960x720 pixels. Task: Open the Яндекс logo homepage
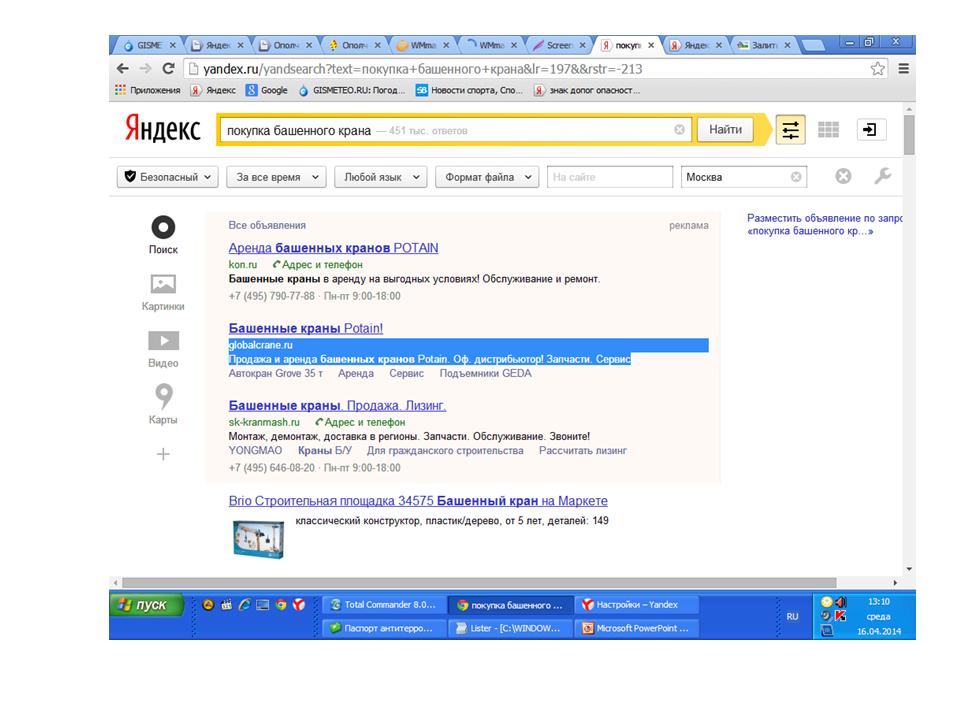[163, 129]
